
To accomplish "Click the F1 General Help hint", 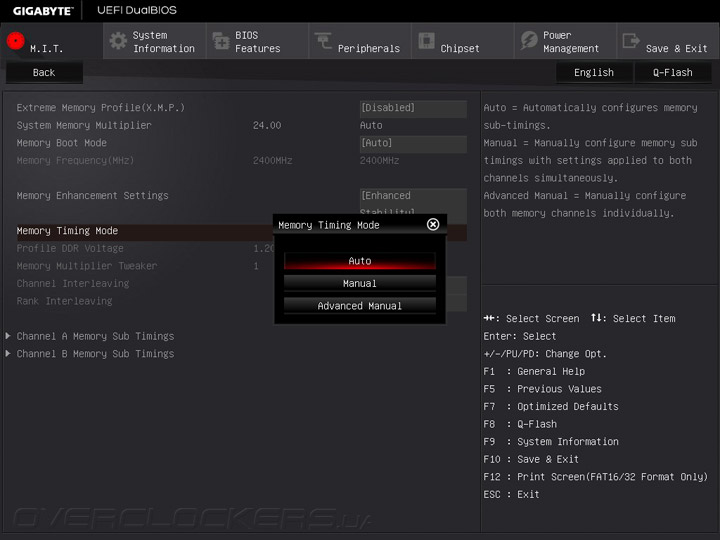I will point(534,371).
